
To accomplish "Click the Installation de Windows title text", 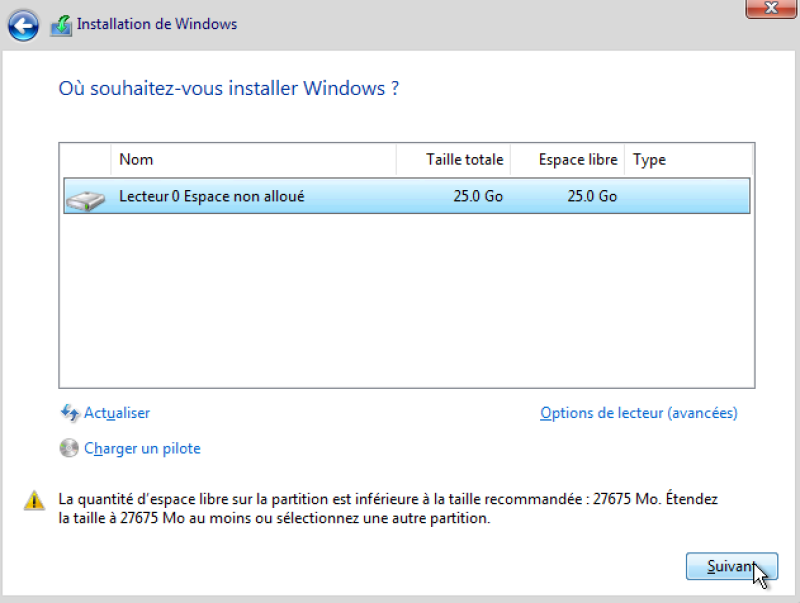I will click(157, 24).
